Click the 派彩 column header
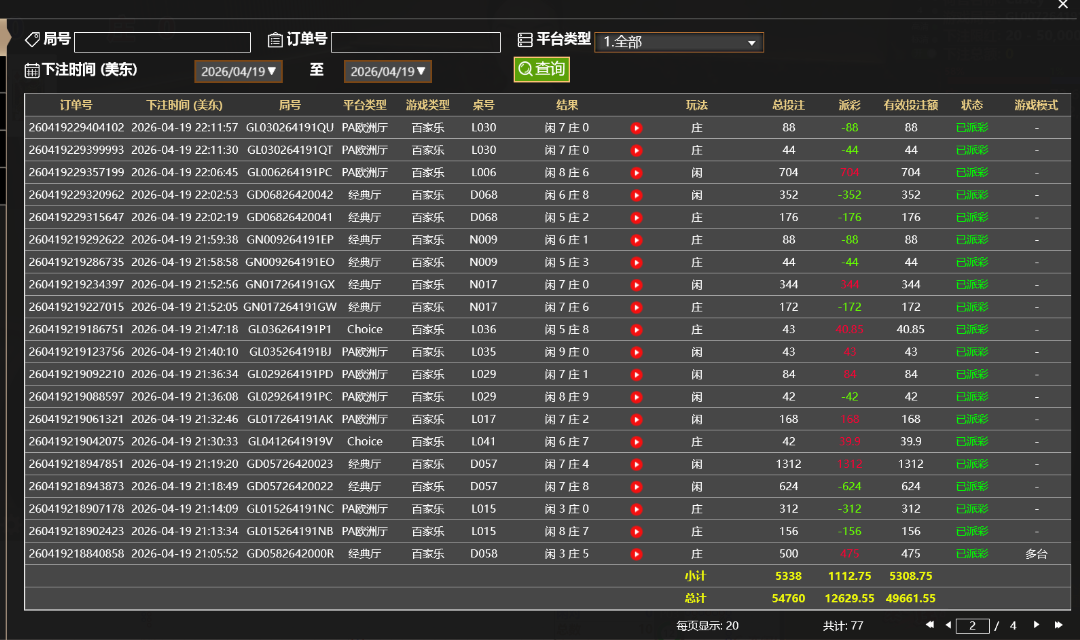 click(849, 105)
